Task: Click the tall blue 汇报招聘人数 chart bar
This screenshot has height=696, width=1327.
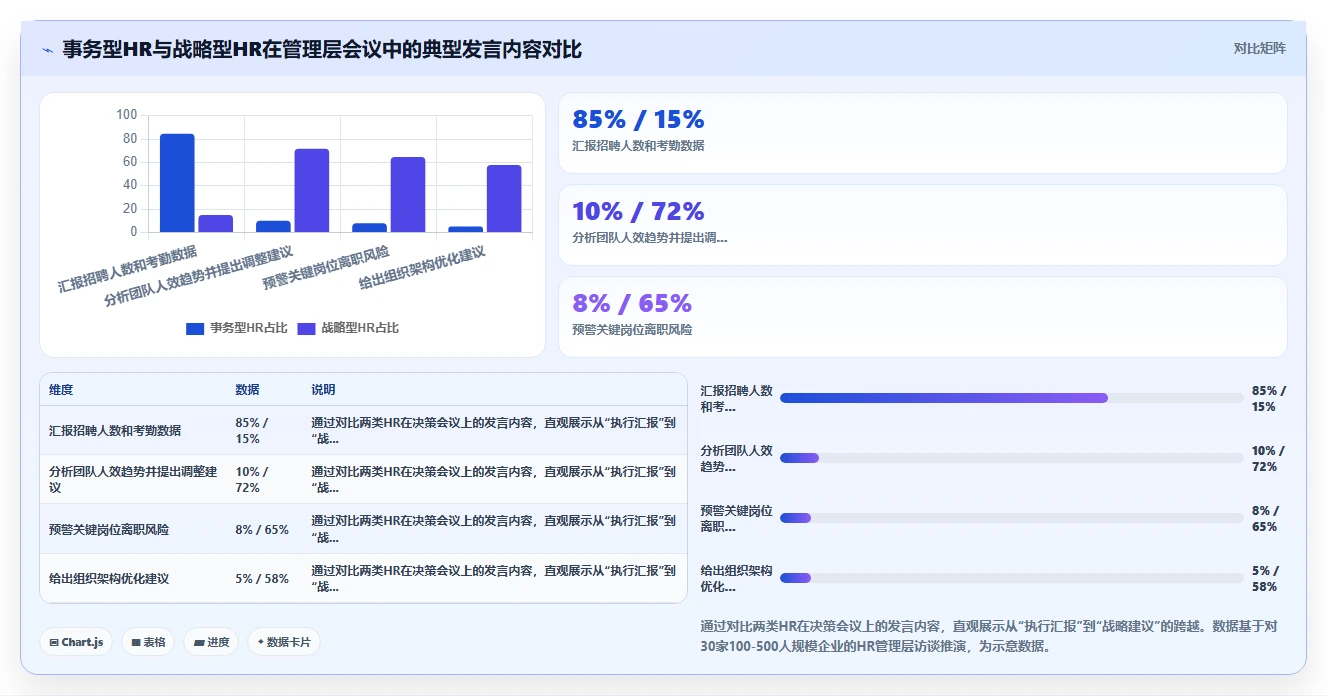Action: (177, 183)
